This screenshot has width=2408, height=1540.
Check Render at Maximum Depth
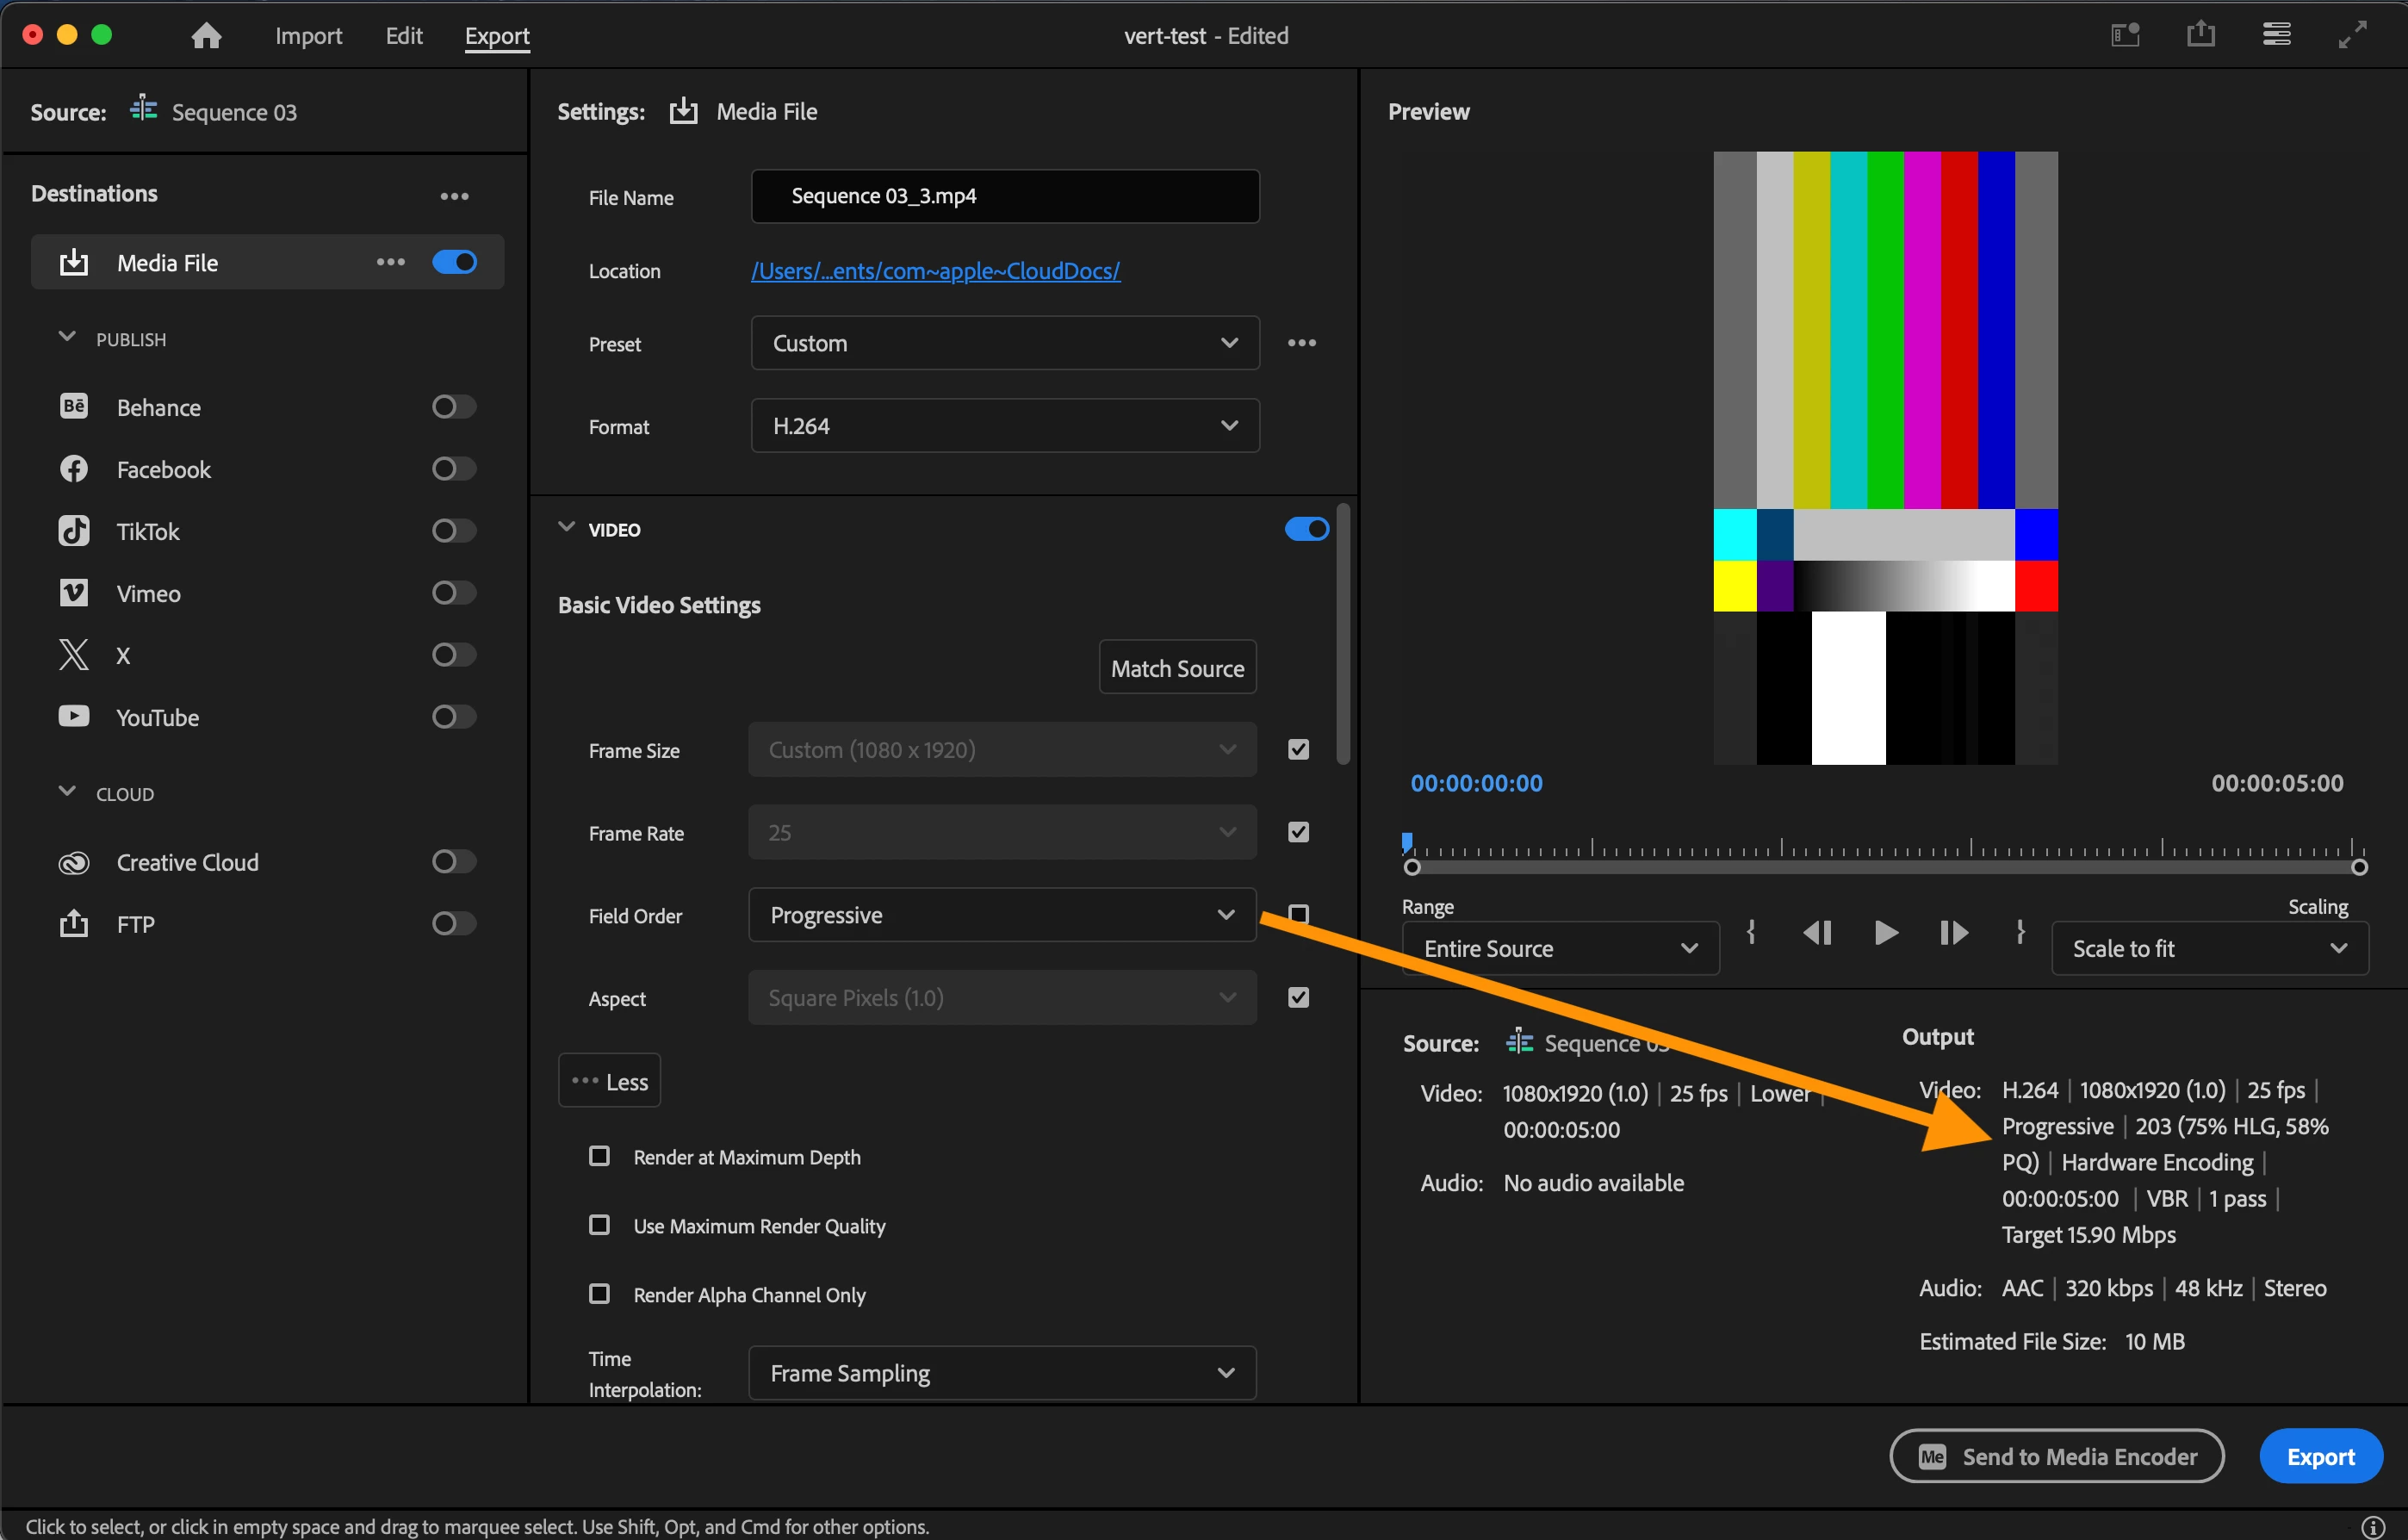point(599,1157)
